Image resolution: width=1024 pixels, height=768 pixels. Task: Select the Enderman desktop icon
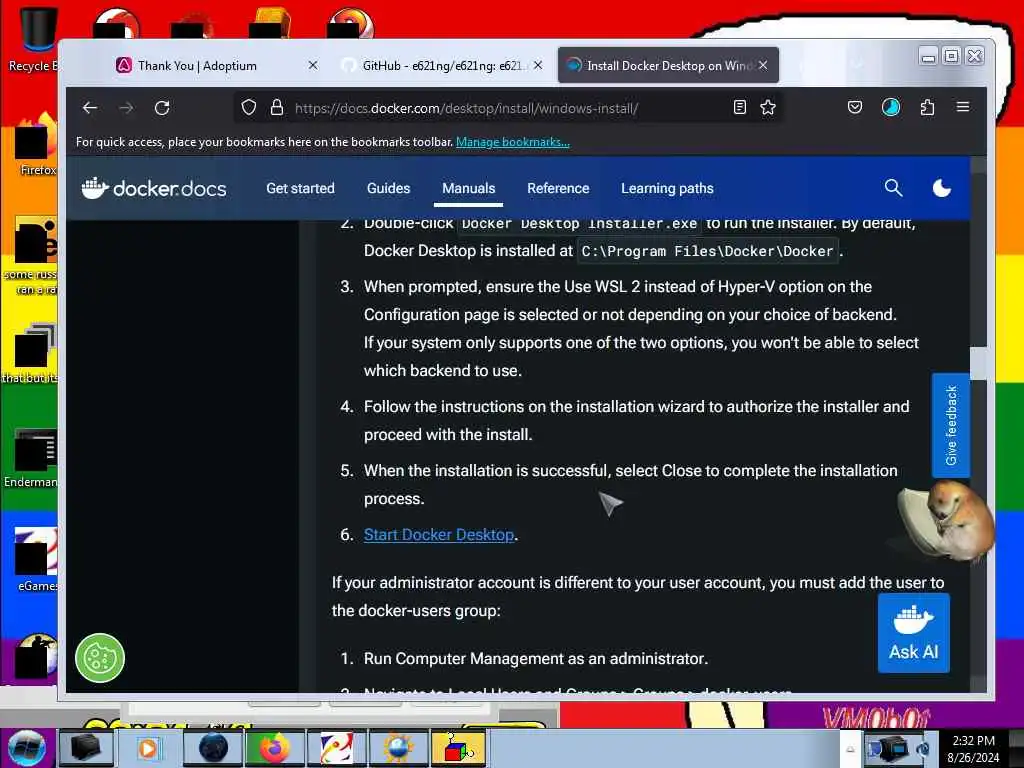point(33,457)
